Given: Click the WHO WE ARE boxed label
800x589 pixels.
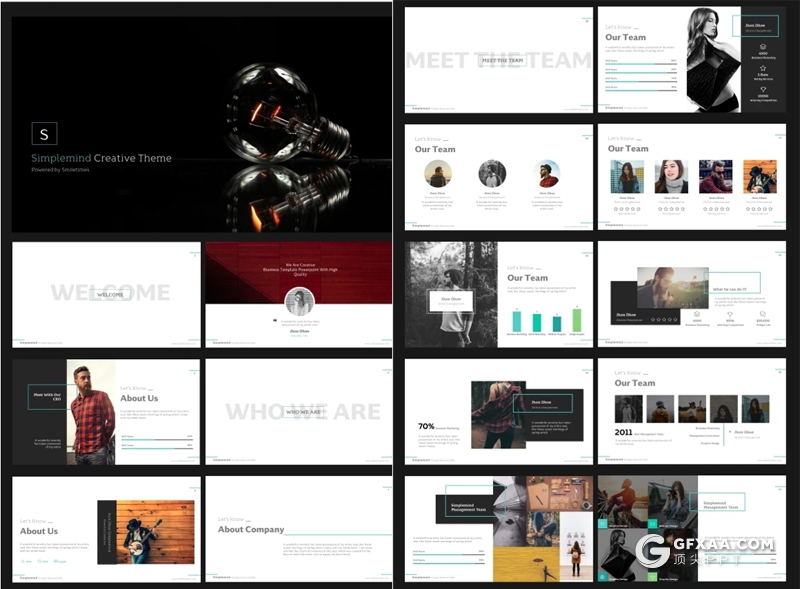Looking at the screenshot, I should point(304,411).
